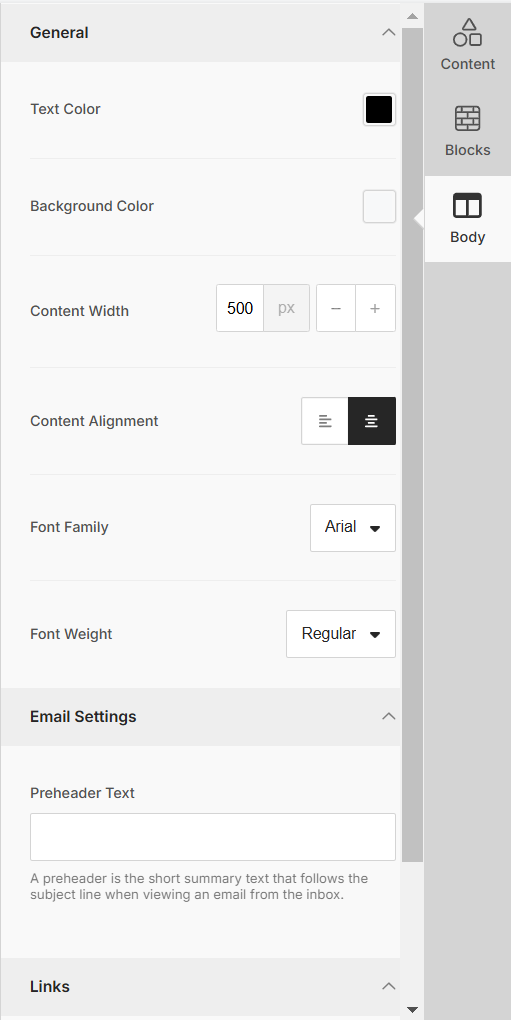Open the Blocks panel icon
511x1020 pixels.
tap(467, 131)
